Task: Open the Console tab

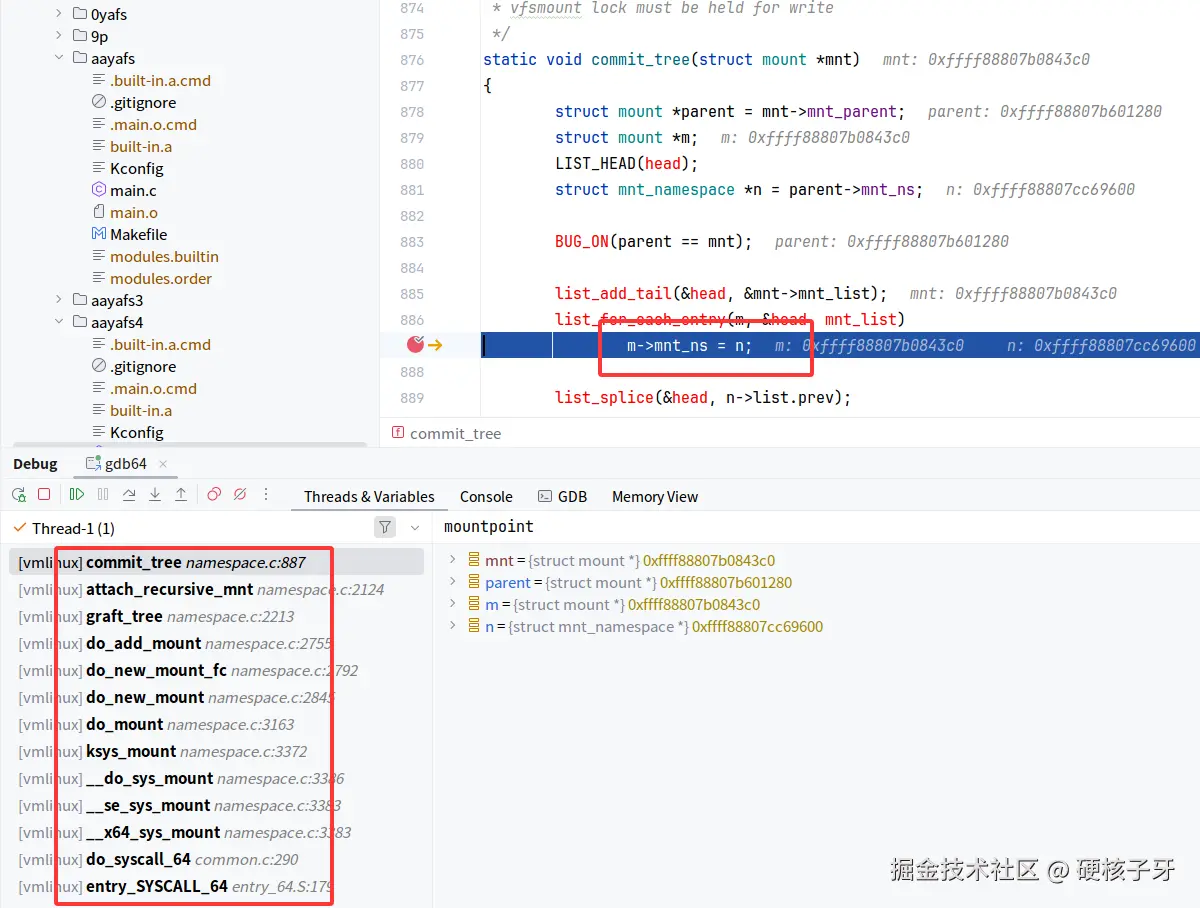Action: click(486, 496)
